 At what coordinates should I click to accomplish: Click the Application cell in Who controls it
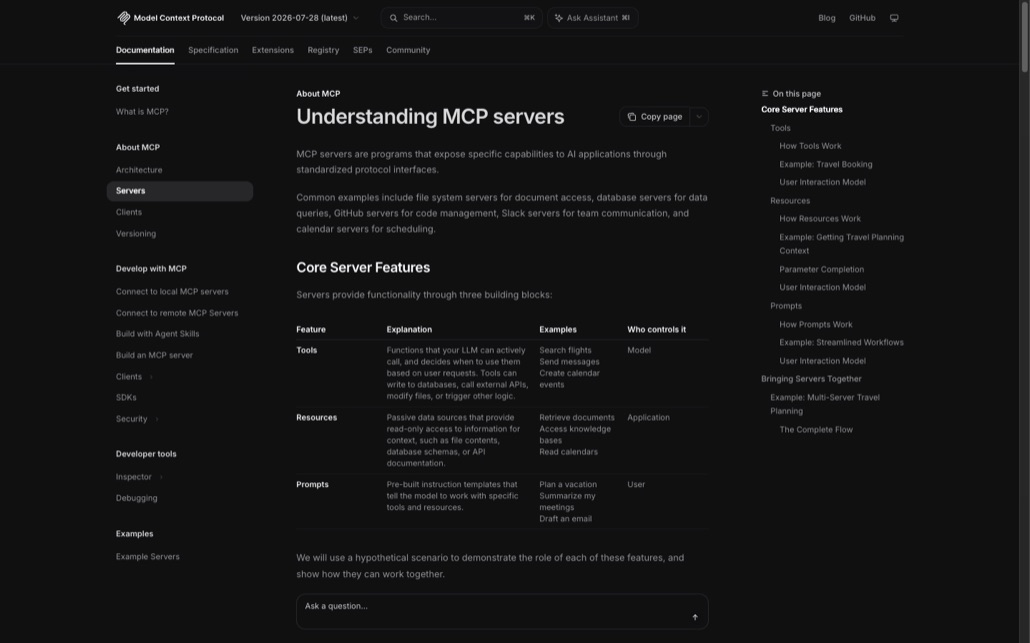[648, 417]
